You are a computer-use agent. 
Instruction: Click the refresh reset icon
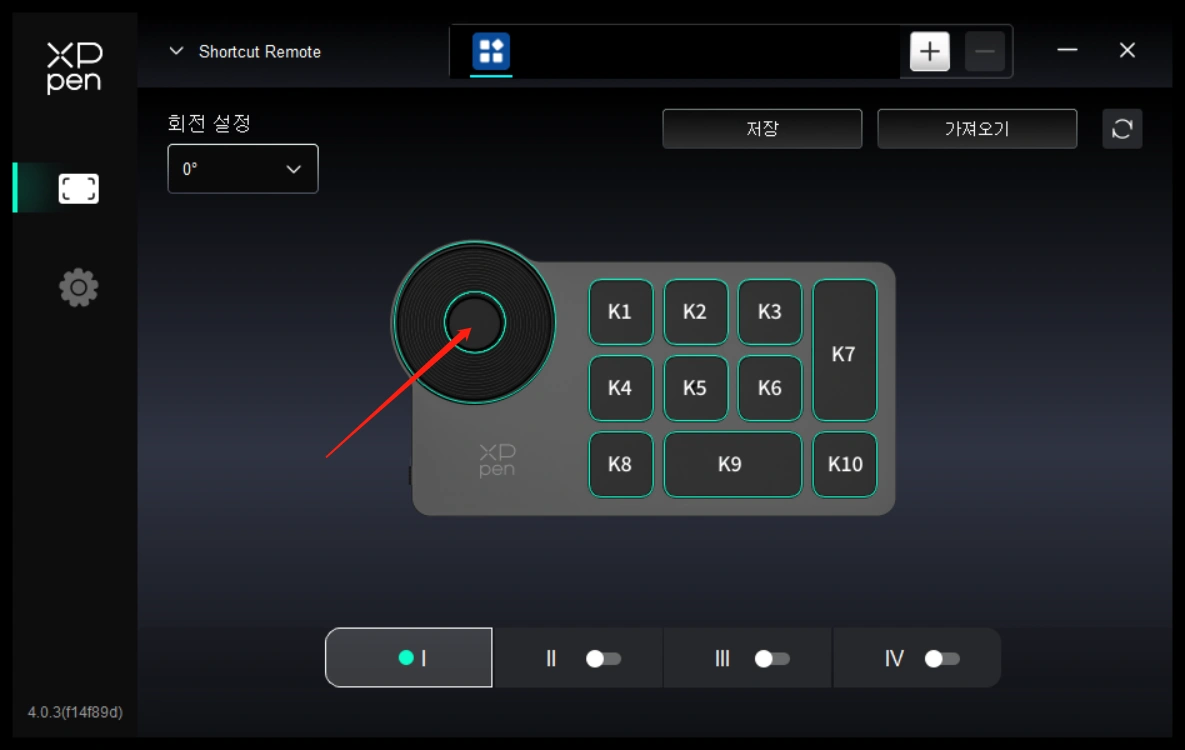point(1122,129)
